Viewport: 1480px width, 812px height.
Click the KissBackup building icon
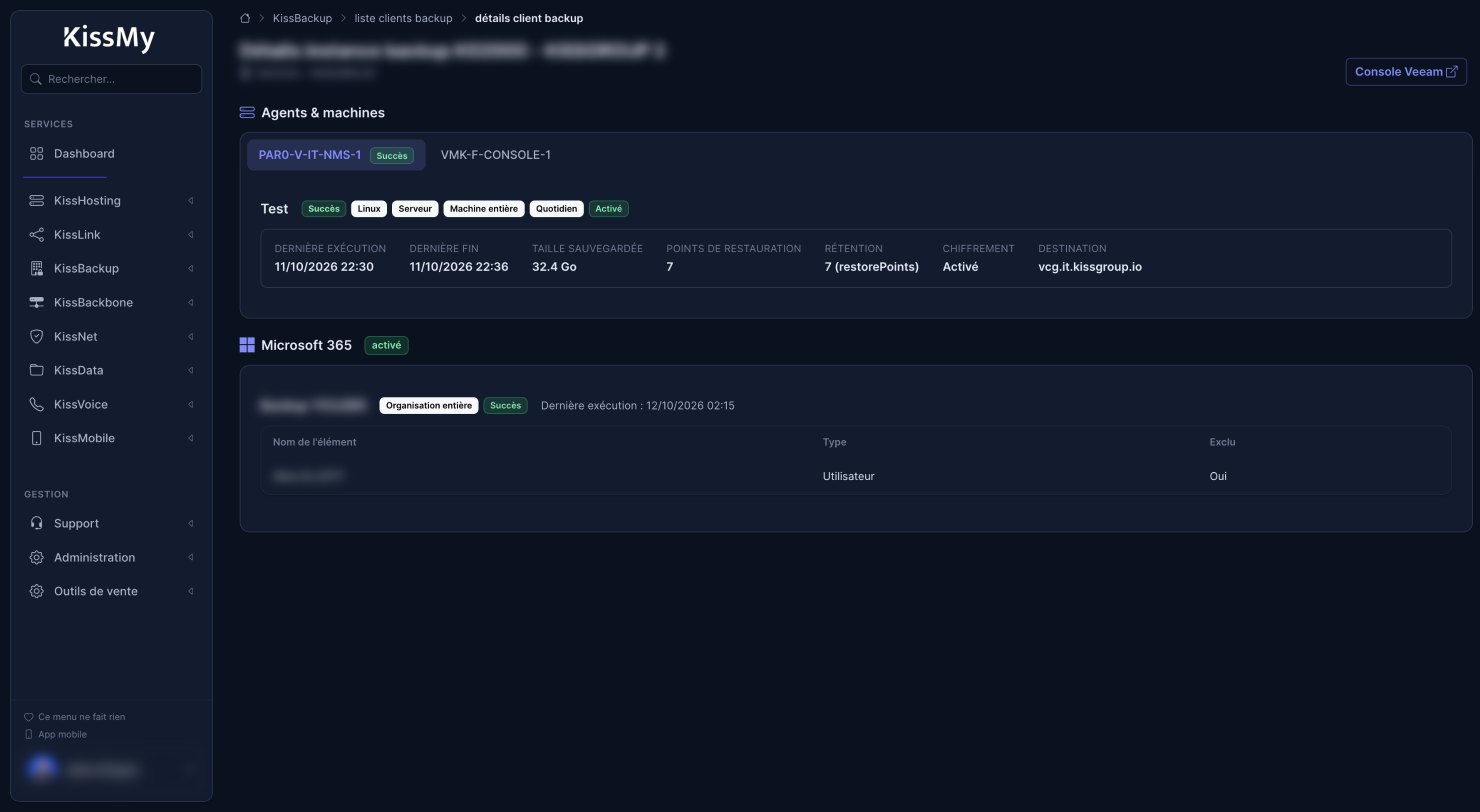point(37,269)
